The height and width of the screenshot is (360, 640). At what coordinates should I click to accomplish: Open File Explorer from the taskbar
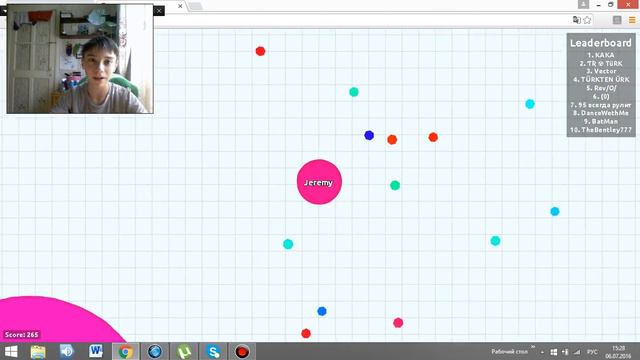click(38, 352)
